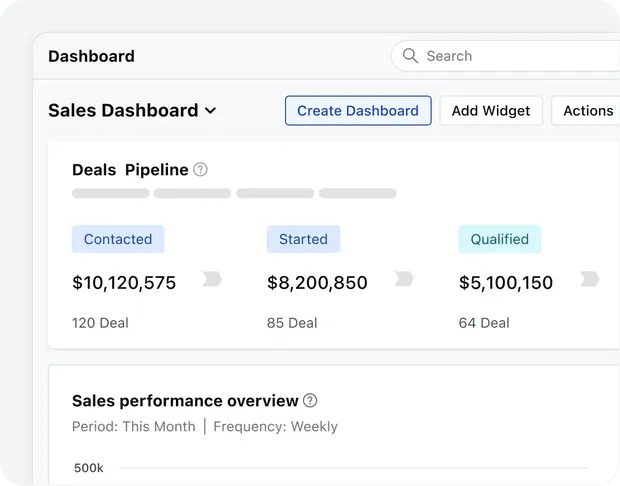Click arrow icon after Started amount
The height and width of the screenshot is (486, 620).
pyautogui.click(x=404, y=279)
